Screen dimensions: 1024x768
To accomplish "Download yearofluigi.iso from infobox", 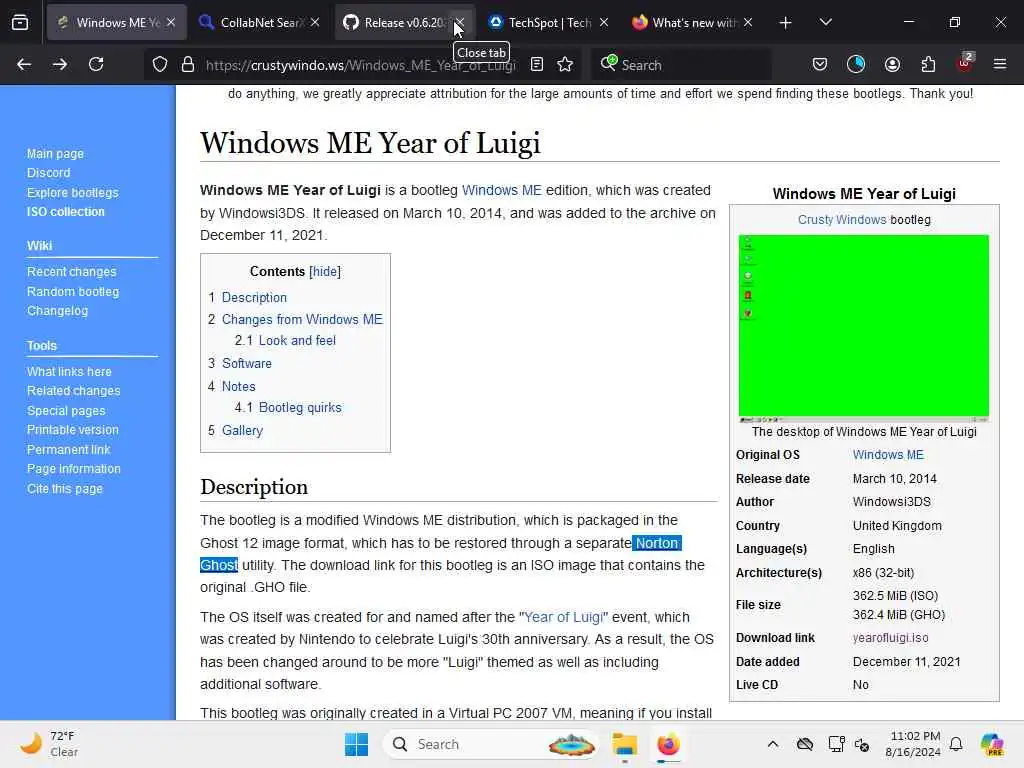I will tap(890, 637).
